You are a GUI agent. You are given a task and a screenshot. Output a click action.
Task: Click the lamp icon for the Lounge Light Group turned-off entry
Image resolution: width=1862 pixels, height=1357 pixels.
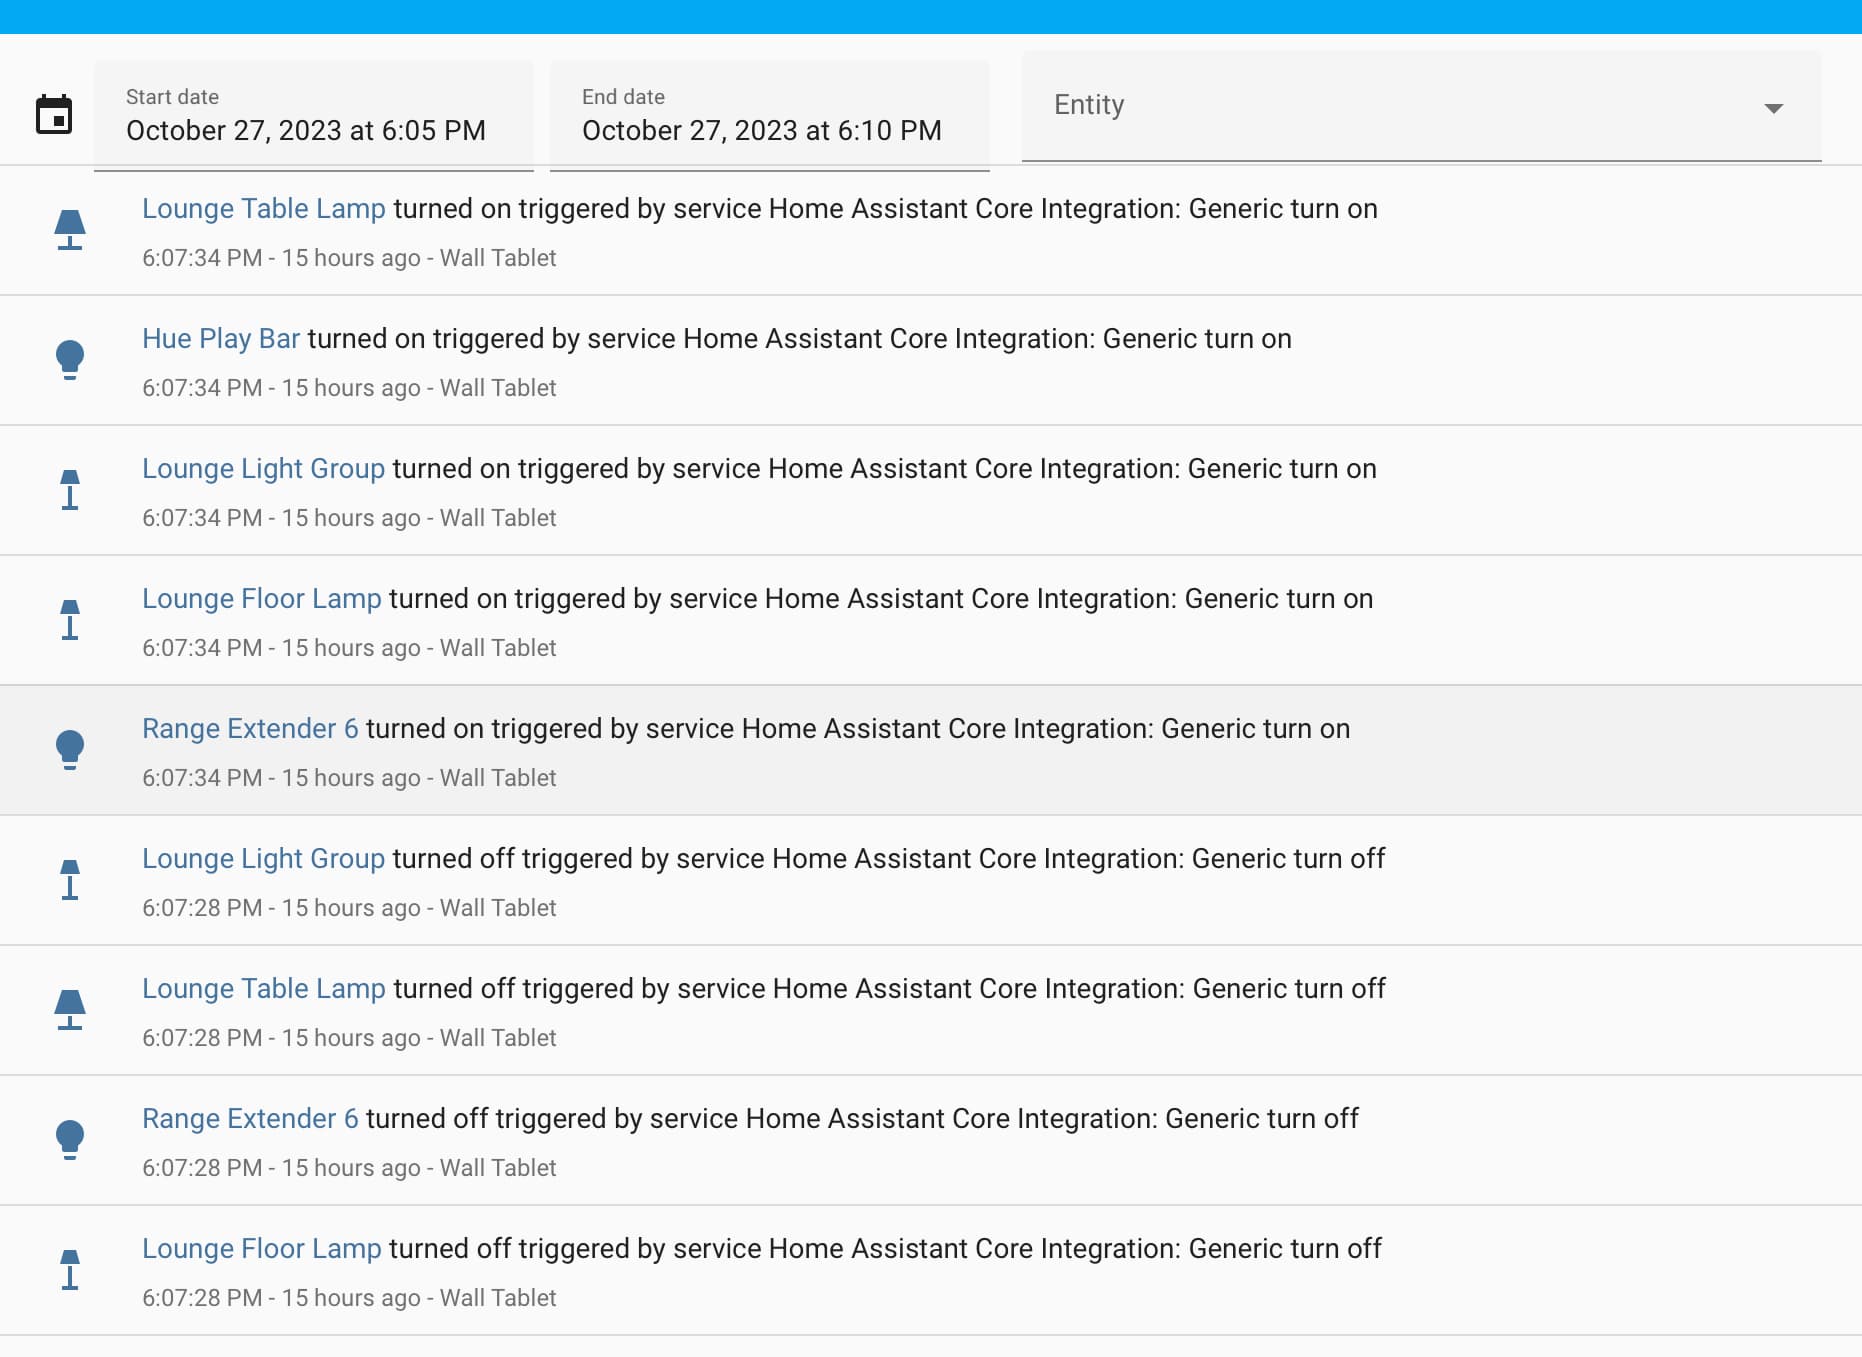(x=70, y=880)
